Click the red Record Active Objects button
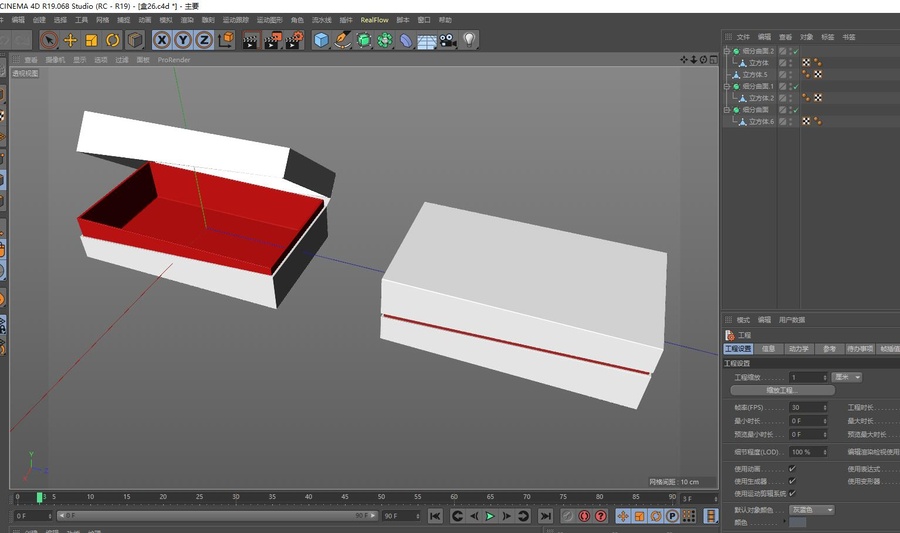This screenshot has width=900, height=533. click(584, 516)
